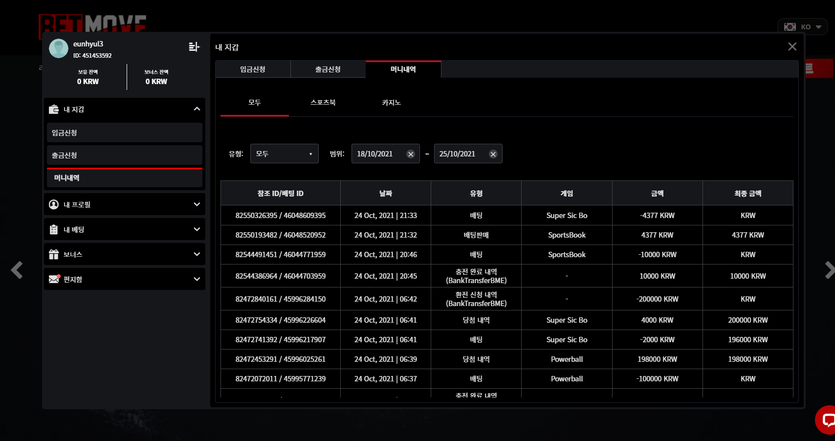Click the envelope icon for 편지함
Image resolution: width=835 pixels, height=441 pixels.
[54, 279]
